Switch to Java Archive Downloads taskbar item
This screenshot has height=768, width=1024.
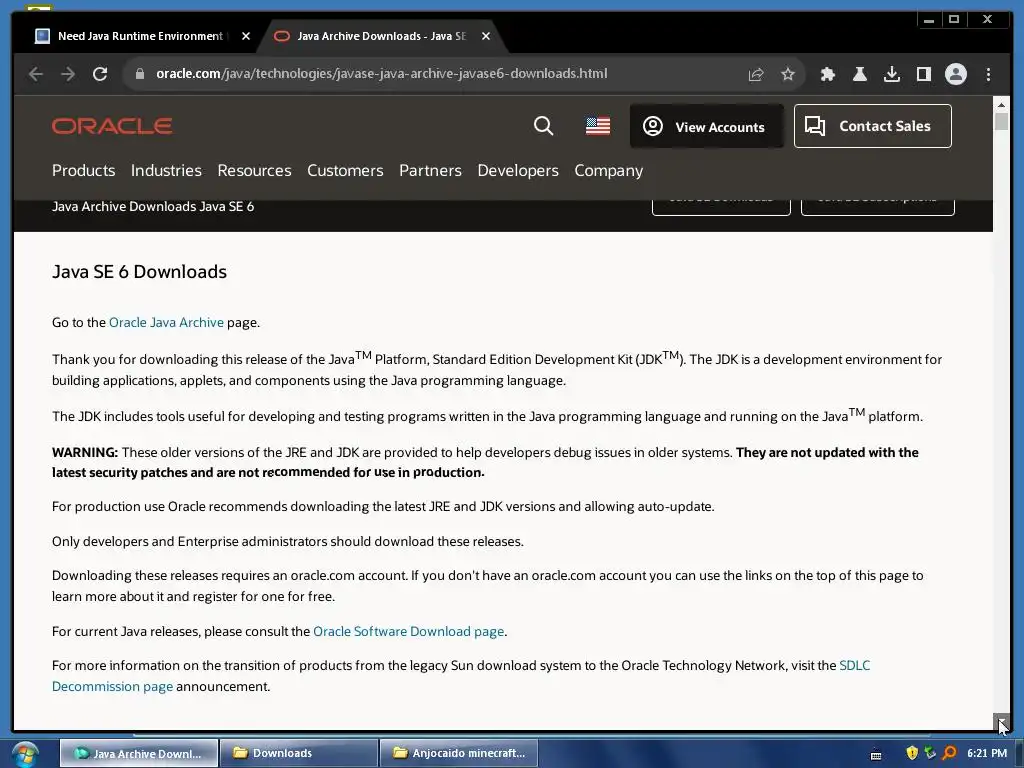[139, 753]
